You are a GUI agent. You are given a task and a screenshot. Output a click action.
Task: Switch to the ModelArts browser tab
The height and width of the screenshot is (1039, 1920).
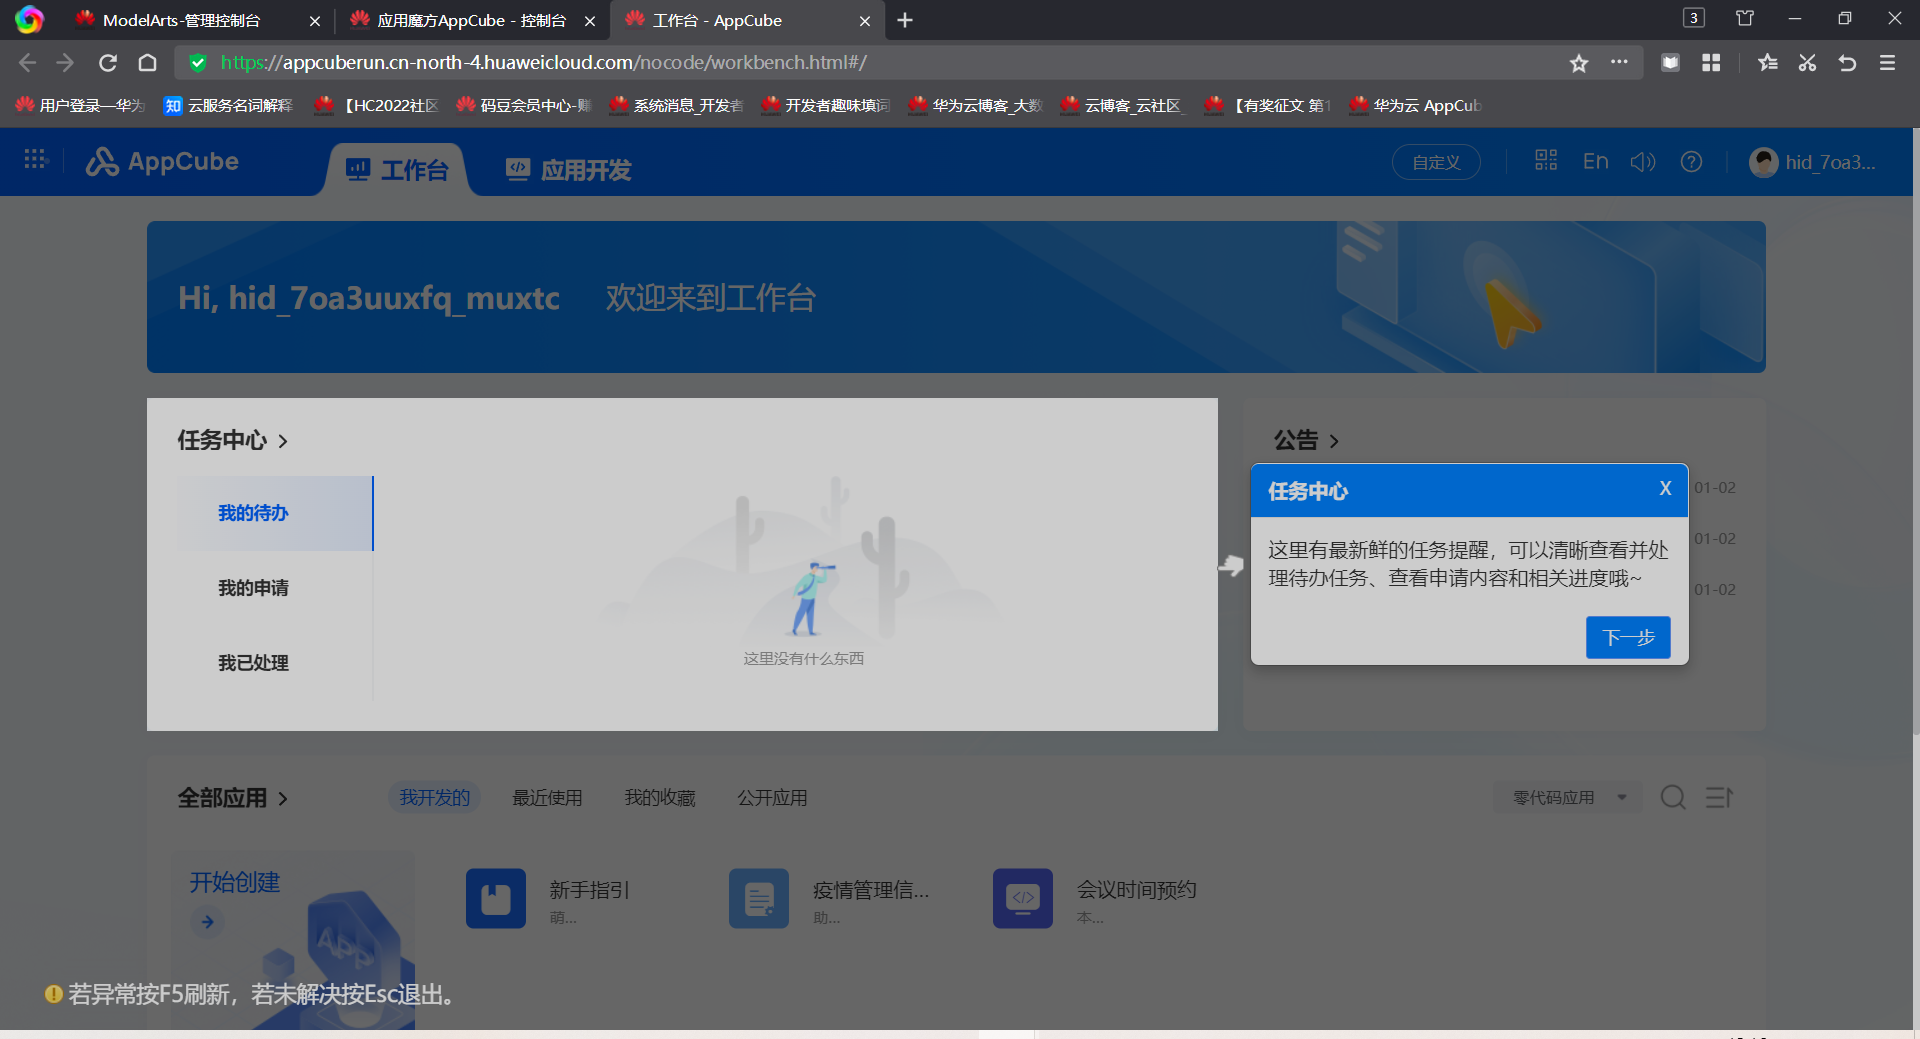[x=198, y=21]
